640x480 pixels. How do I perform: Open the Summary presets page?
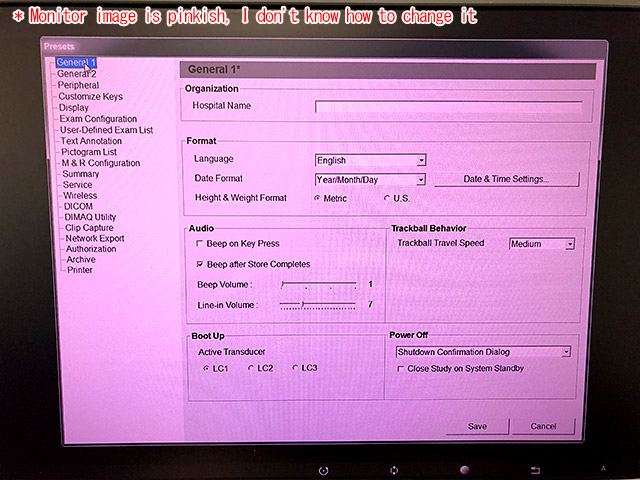pos(81,174)
